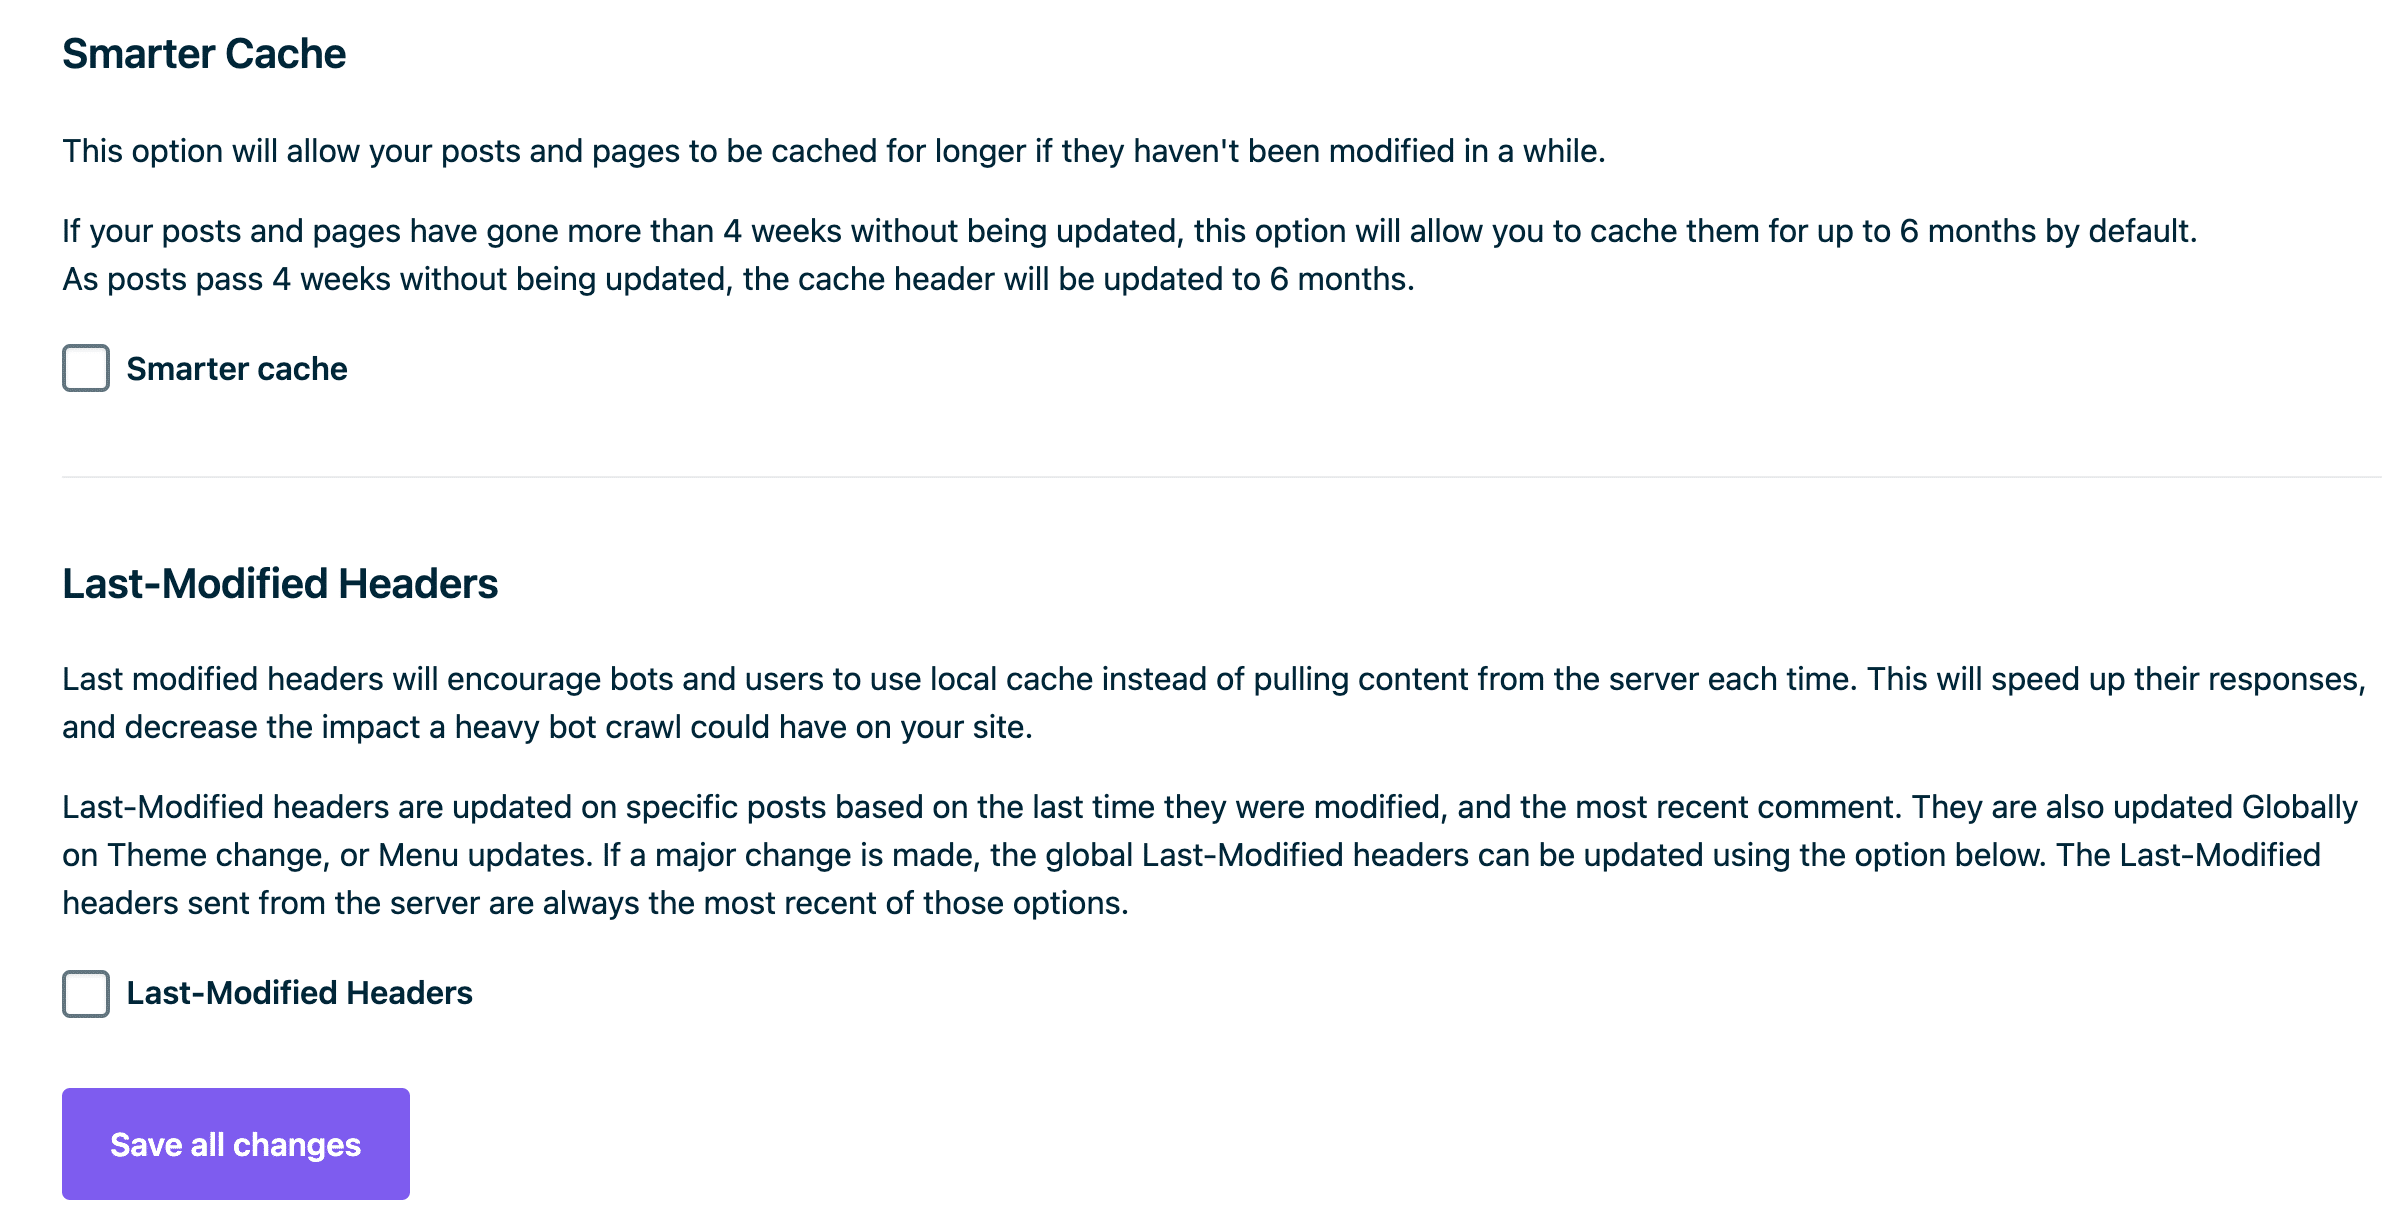
Task: Enable the Smarter cache checkbox
Action: pos(86,368)
